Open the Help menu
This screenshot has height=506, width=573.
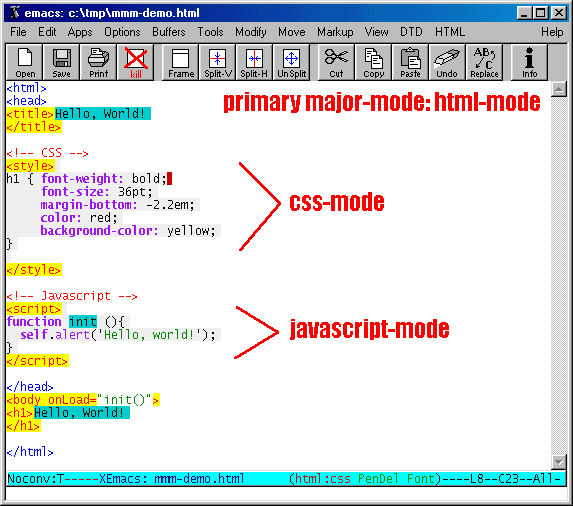click(552, 32)
